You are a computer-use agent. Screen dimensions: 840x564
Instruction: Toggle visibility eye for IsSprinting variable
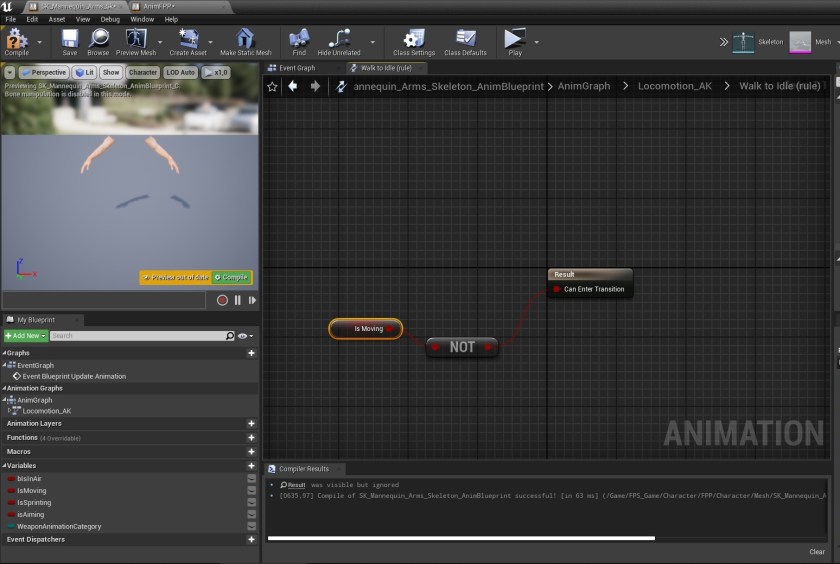pos(251,503)
